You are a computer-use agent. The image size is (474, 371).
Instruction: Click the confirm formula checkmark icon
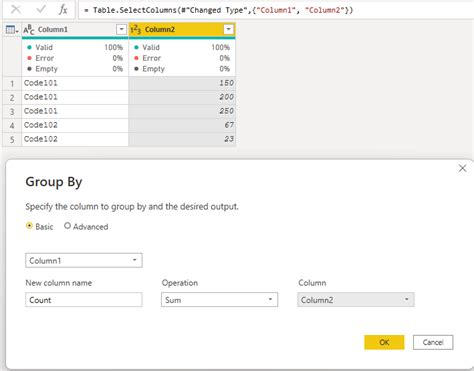[41, 10]
